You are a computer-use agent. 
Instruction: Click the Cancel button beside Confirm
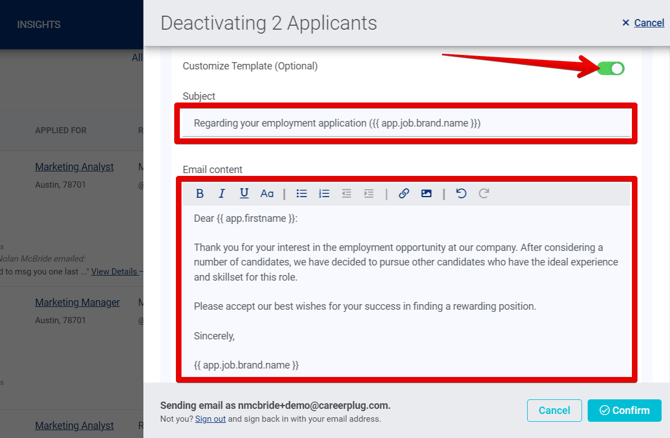point(554,410)
